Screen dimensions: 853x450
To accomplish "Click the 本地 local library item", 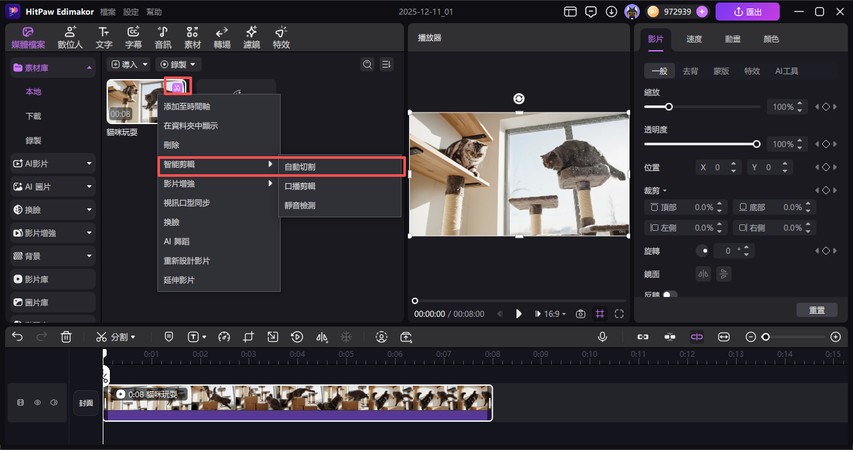I will point(33,91).
